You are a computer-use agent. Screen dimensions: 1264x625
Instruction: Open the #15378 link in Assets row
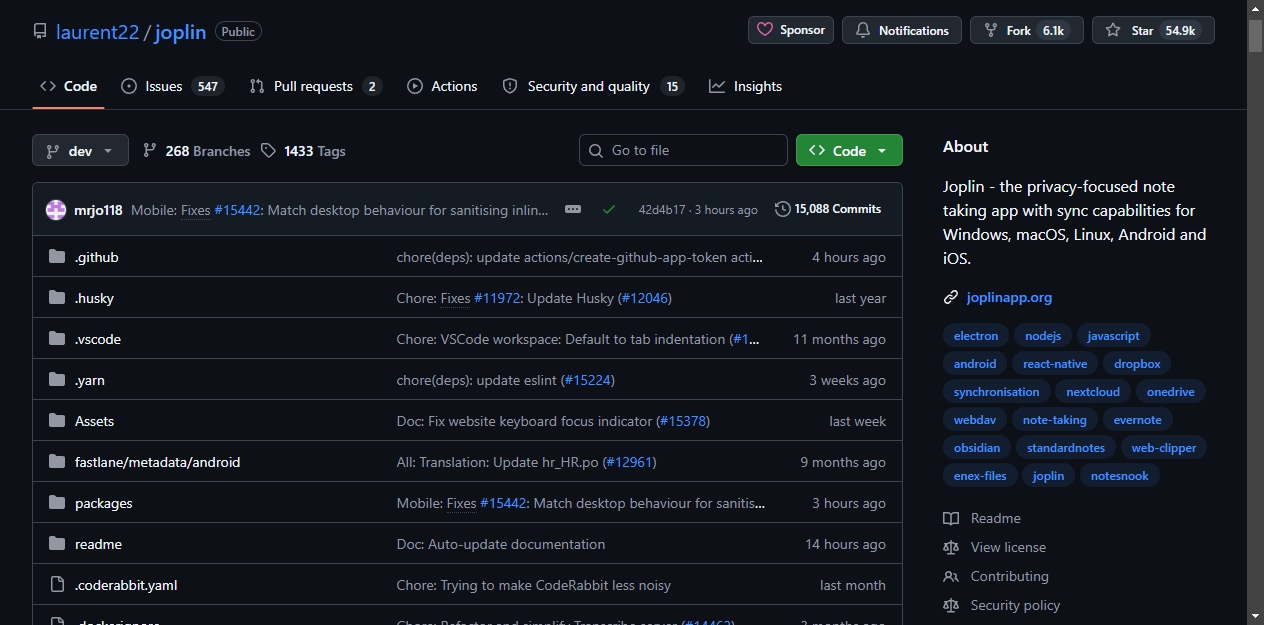[683, 421]
